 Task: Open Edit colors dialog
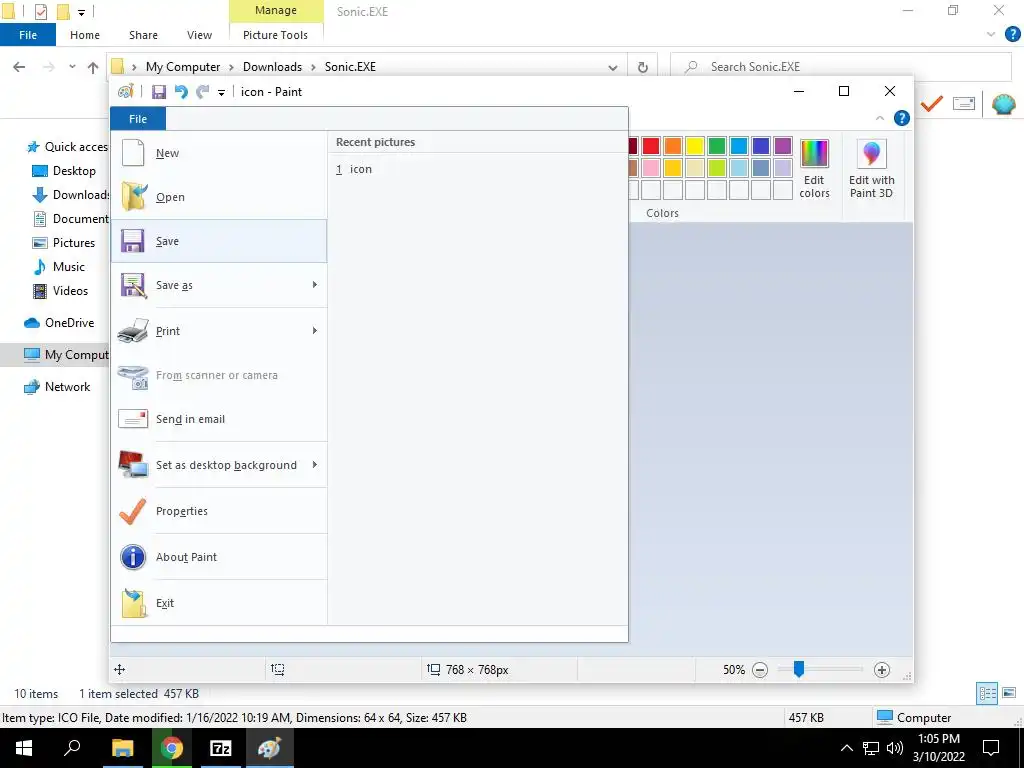click(814, 168)
